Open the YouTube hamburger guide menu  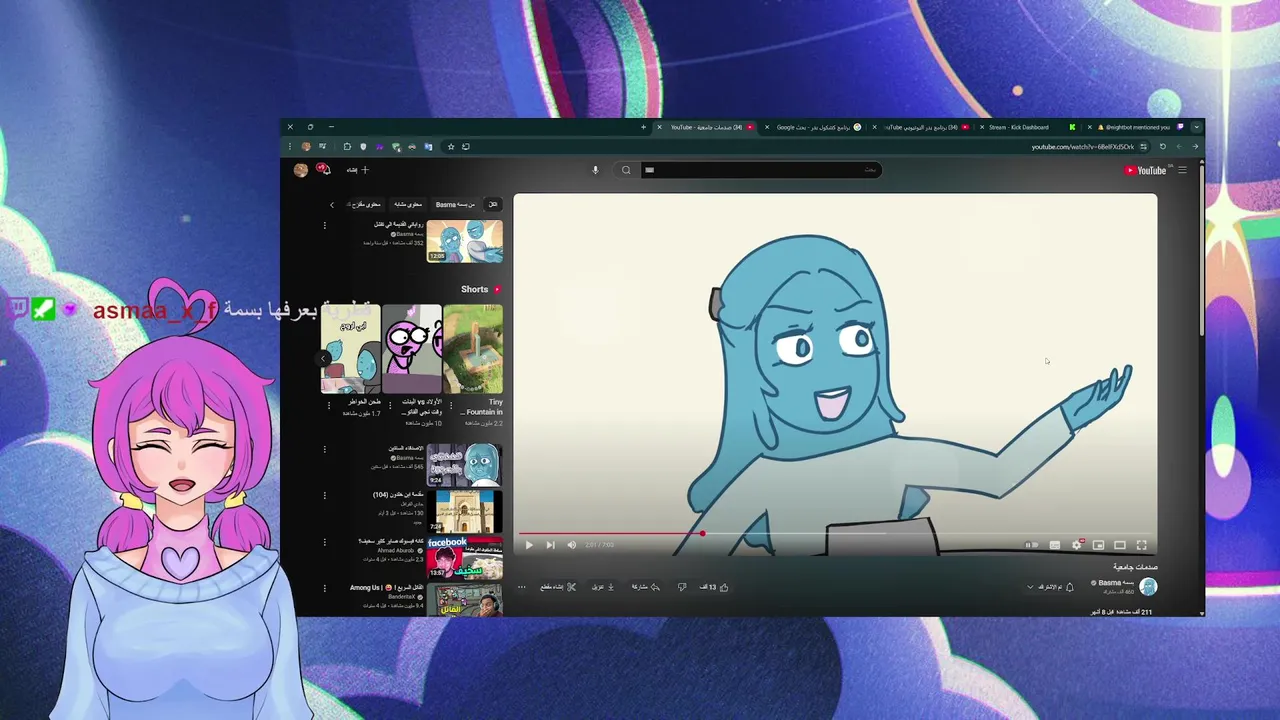(1182, 170)
